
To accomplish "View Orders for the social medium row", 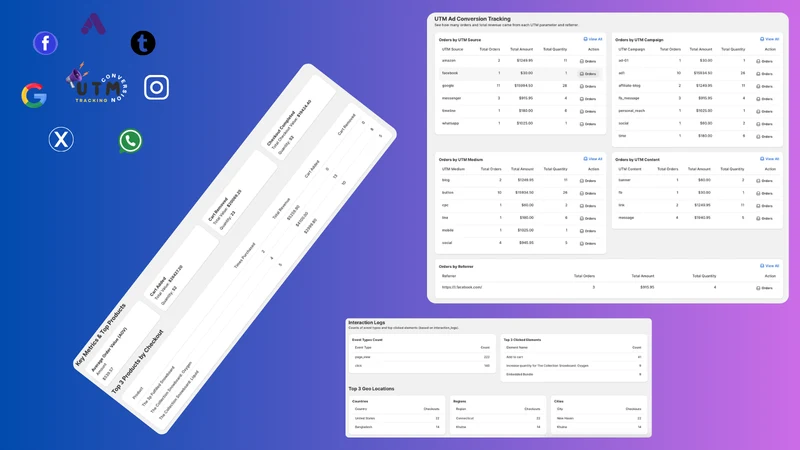I will pos(588,243).
